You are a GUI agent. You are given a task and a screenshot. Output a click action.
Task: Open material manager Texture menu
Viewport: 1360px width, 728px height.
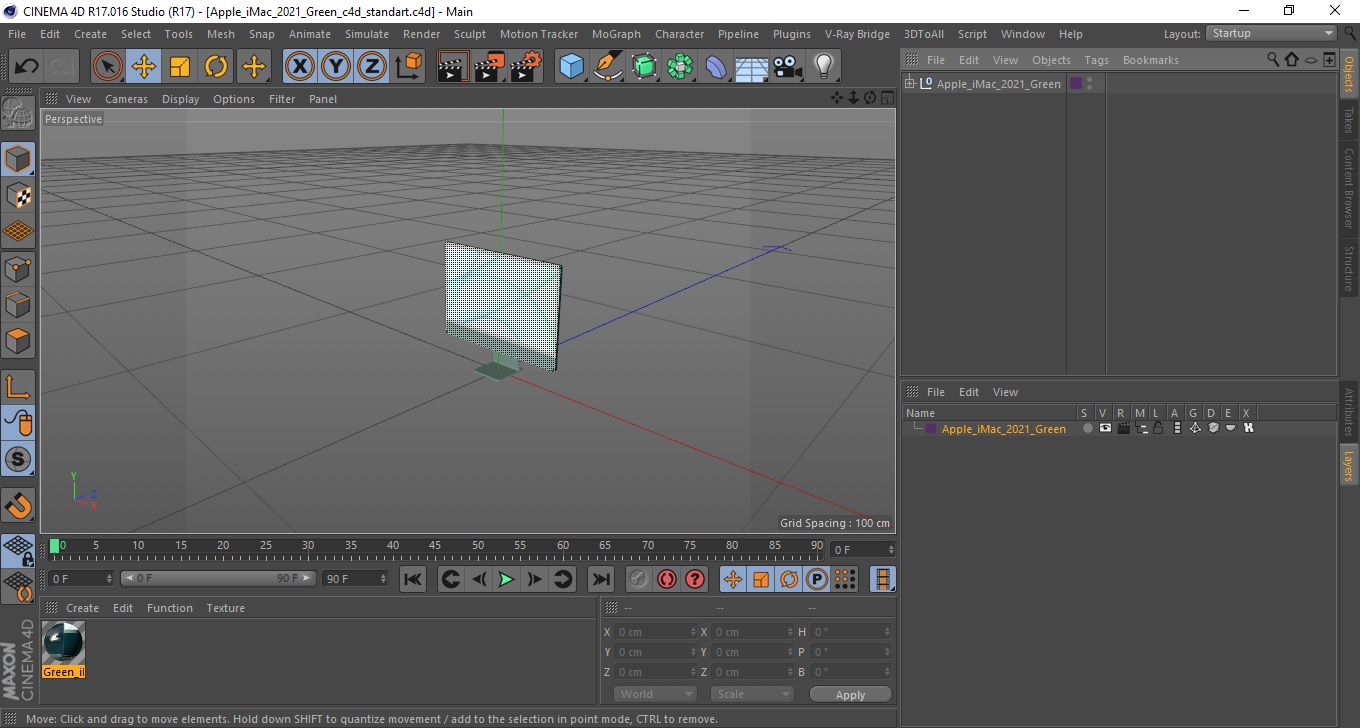(x=226, y=608)
